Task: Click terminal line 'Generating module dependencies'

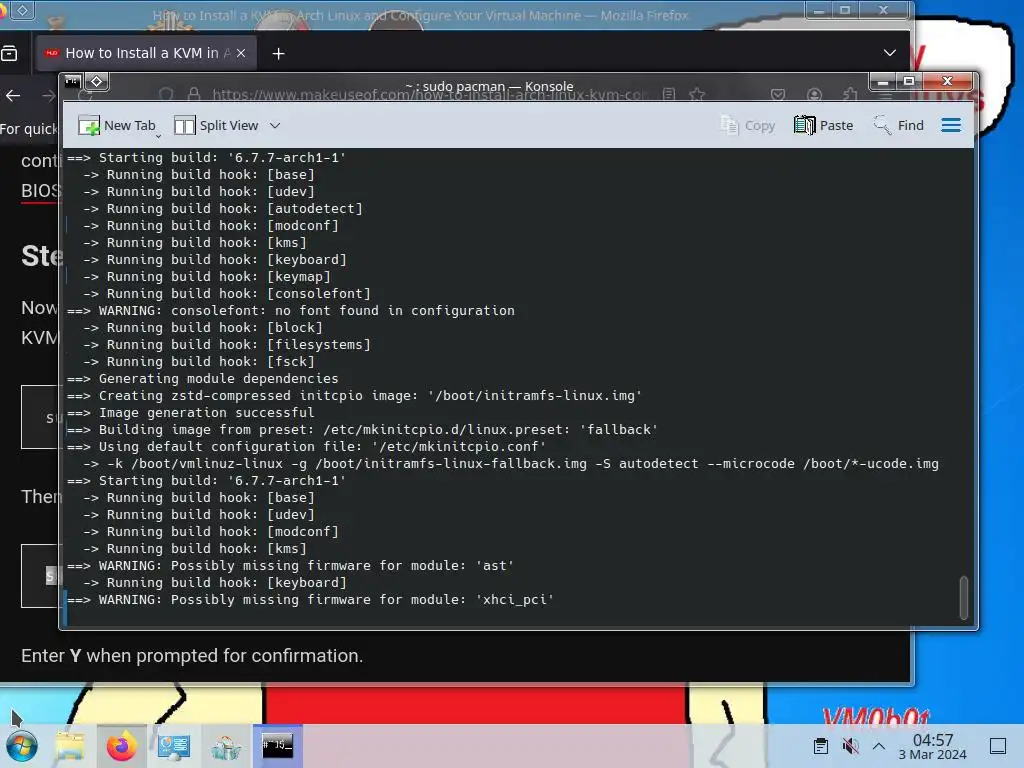Action: click(x=219, y=379)
